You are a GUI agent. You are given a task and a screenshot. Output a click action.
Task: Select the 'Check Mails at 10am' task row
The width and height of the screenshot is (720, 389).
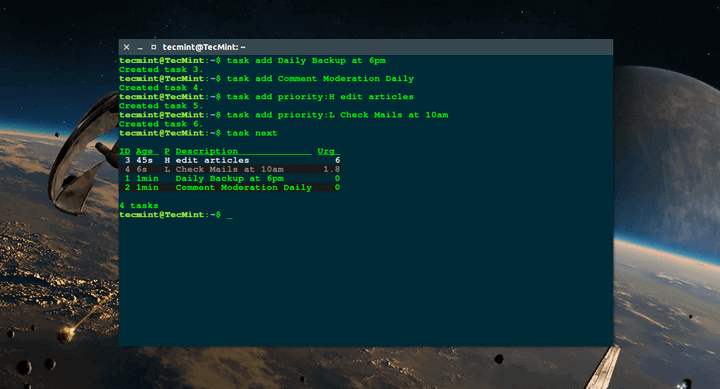pos(230,169)
